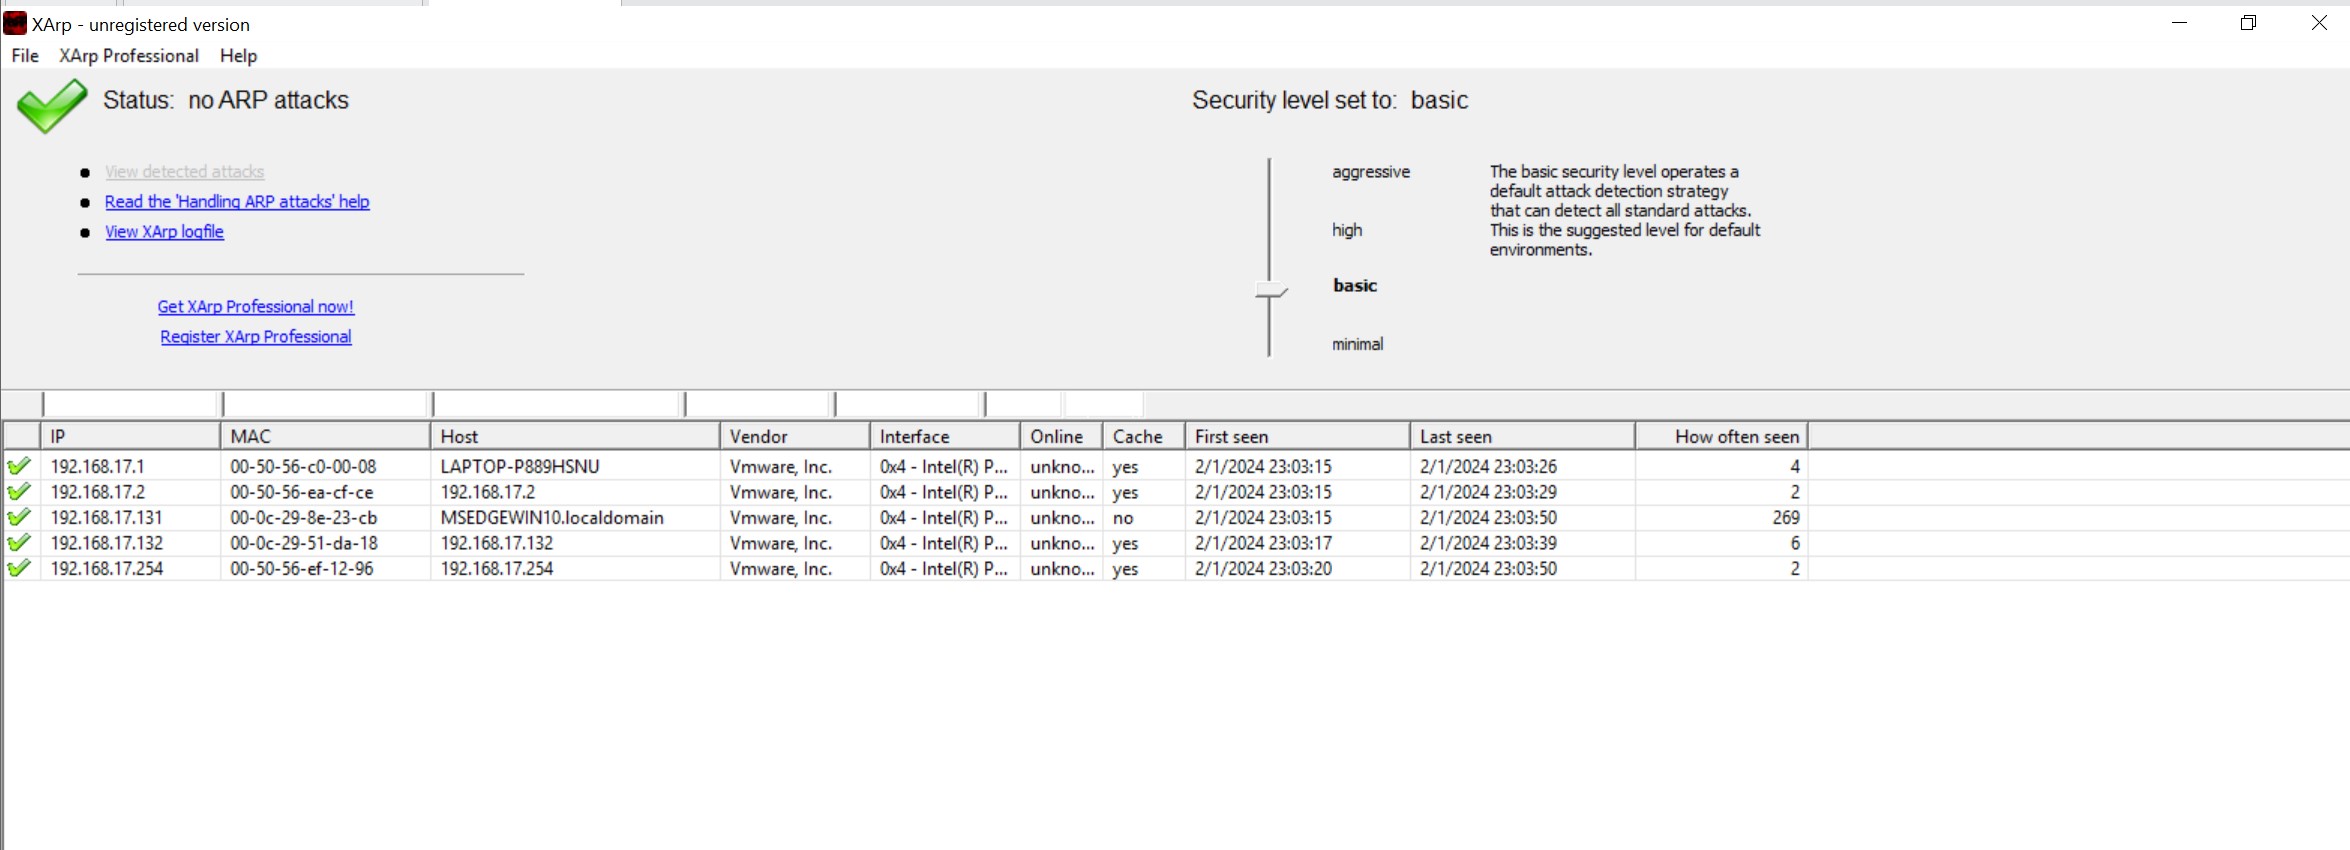Click Get XArp Professional now link

255,307
